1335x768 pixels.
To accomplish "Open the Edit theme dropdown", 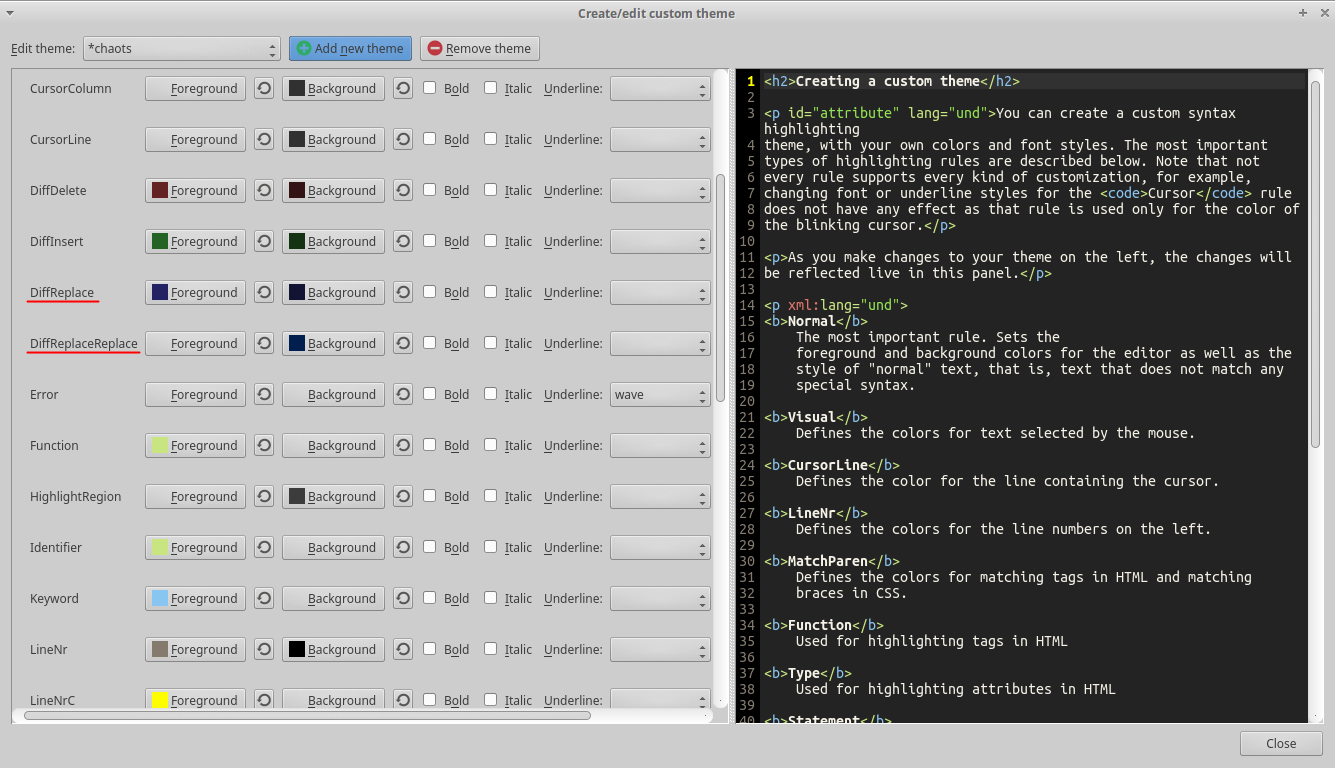I will click(181, 48).
